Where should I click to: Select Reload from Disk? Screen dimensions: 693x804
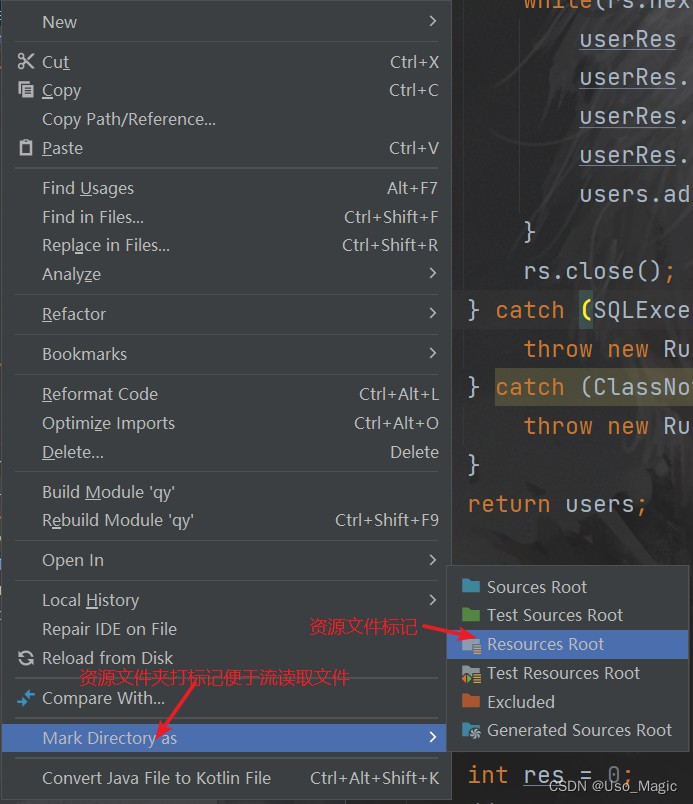click(226, 658)
